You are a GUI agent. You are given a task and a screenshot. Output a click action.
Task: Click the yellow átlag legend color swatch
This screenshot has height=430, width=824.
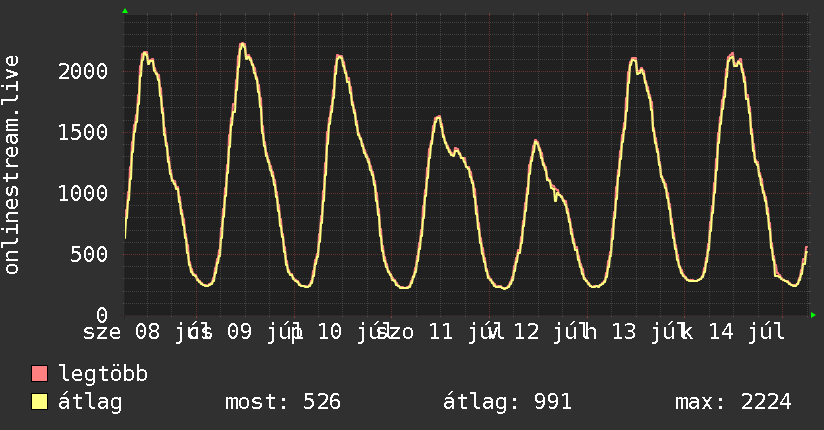(39, 402)
